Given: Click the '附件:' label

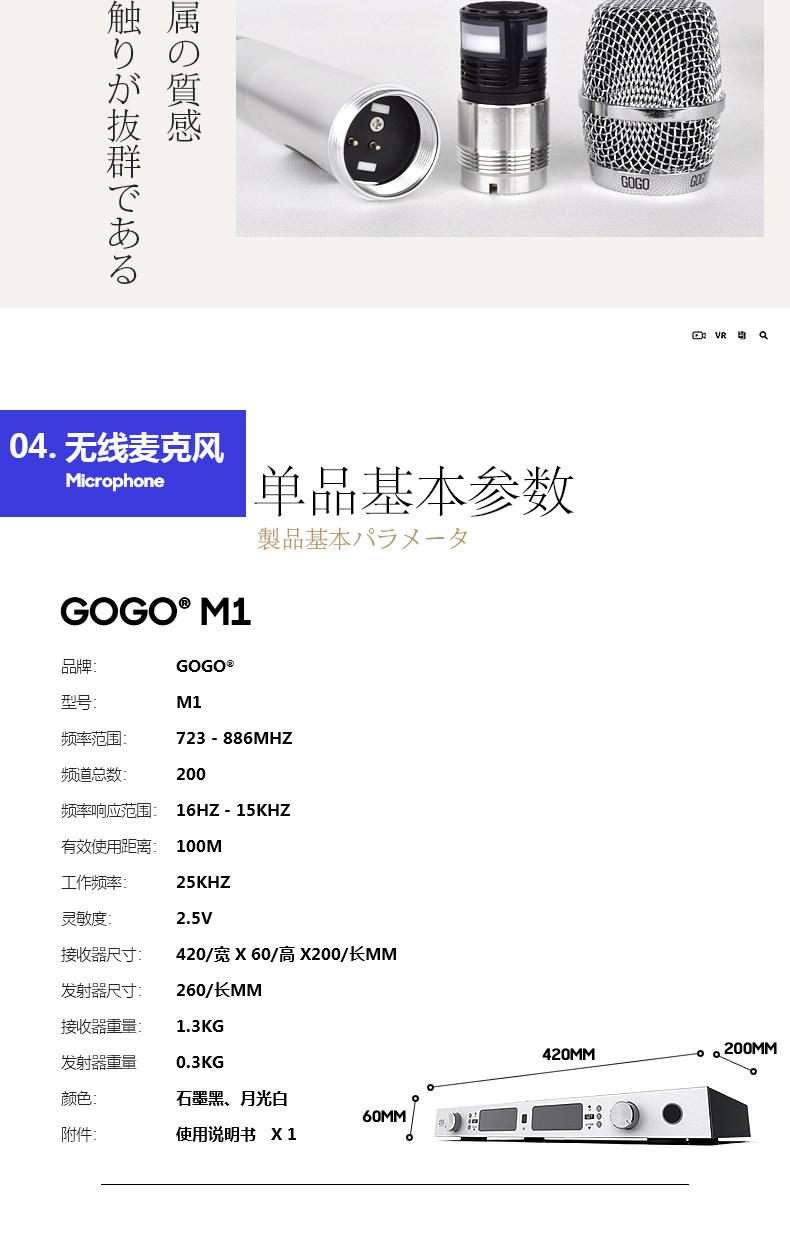Looking at the screenshot, I should pyautogui.click(x=79, y=1134).
